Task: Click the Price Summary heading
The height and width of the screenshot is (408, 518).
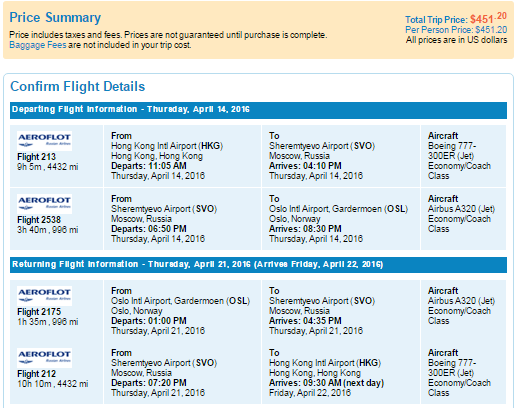Action: (55, 18)
